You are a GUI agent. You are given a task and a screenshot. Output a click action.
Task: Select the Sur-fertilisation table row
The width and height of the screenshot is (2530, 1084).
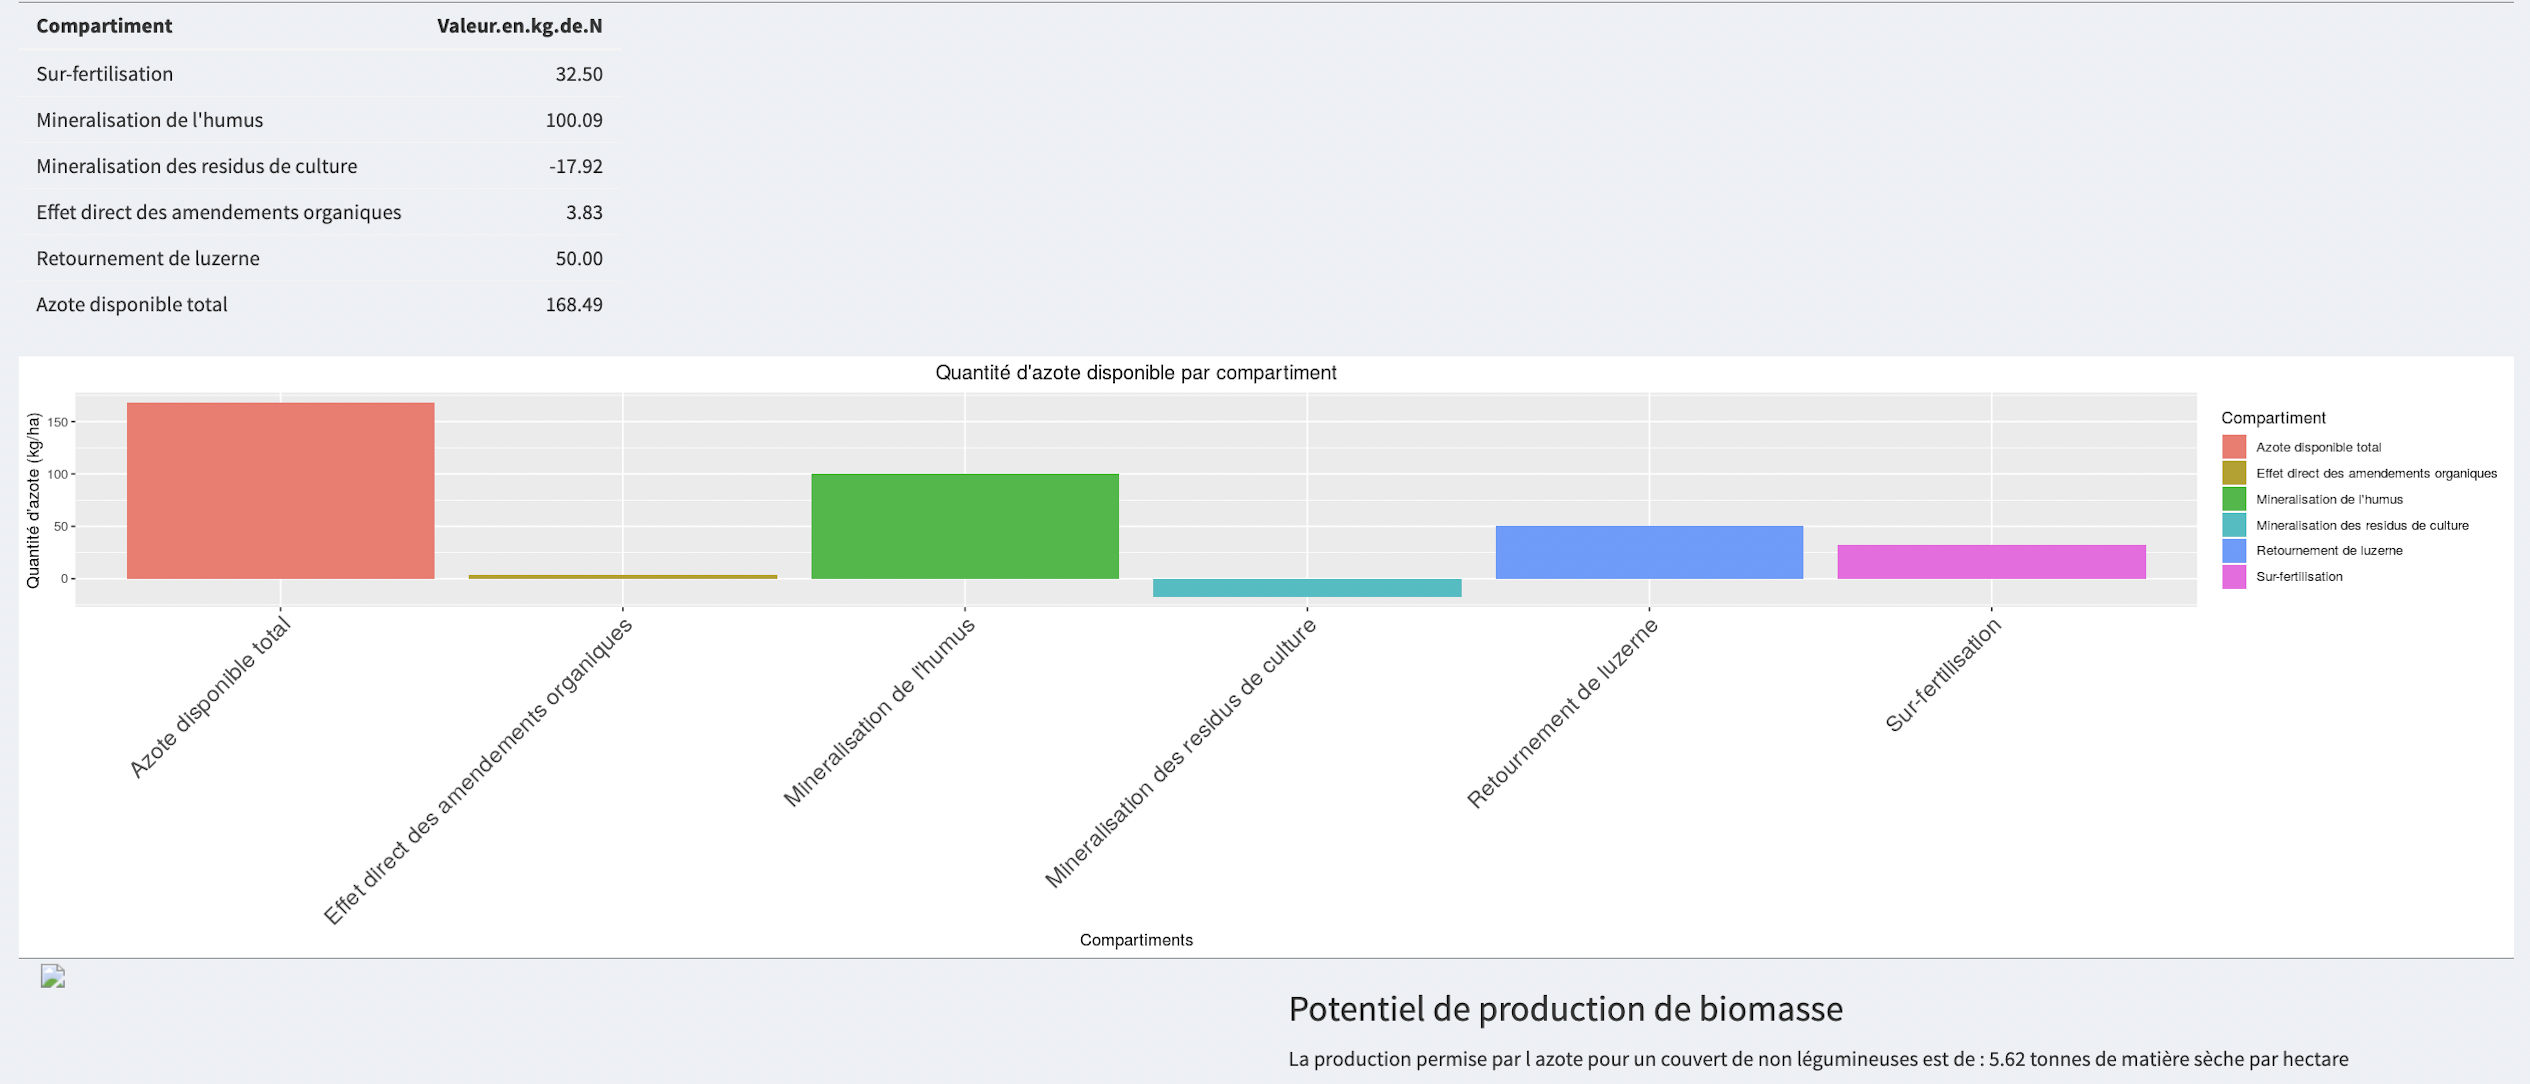pyautogui.click(x=319, y=74)
